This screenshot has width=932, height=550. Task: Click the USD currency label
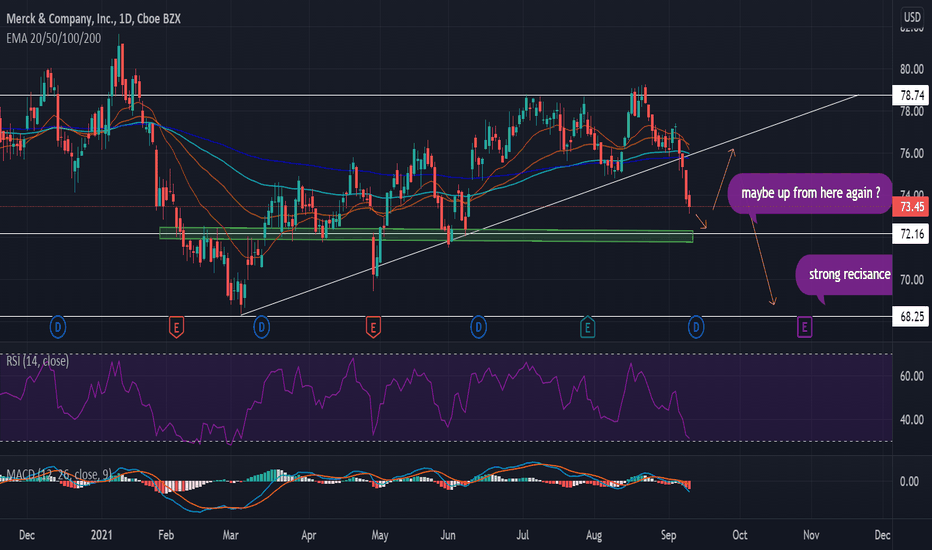[x=912, y=17]
